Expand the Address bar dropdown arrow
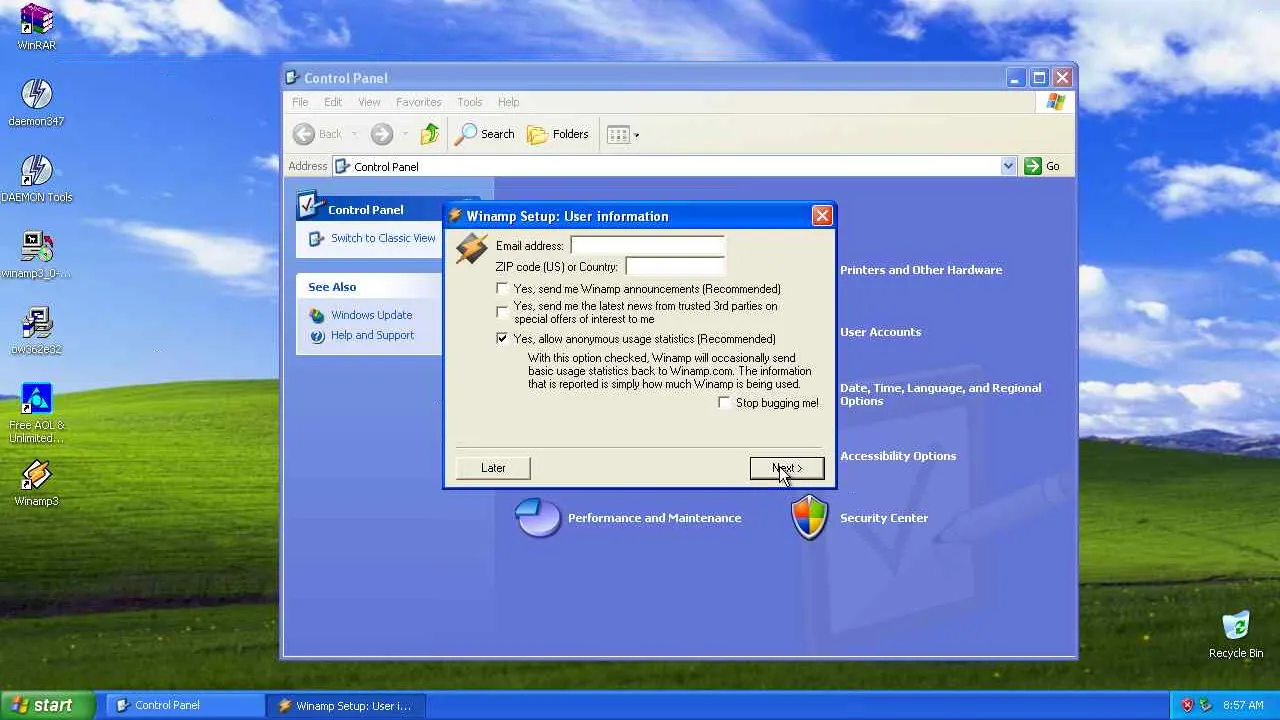Image resolution: width=1280 pixels, height=720 pixels. tap(1008, 166)
